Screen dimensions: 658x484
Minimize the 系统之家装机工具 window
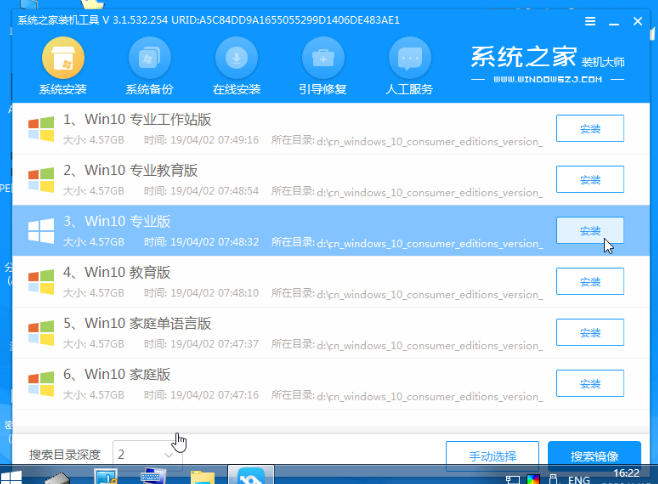click(614, 22)
